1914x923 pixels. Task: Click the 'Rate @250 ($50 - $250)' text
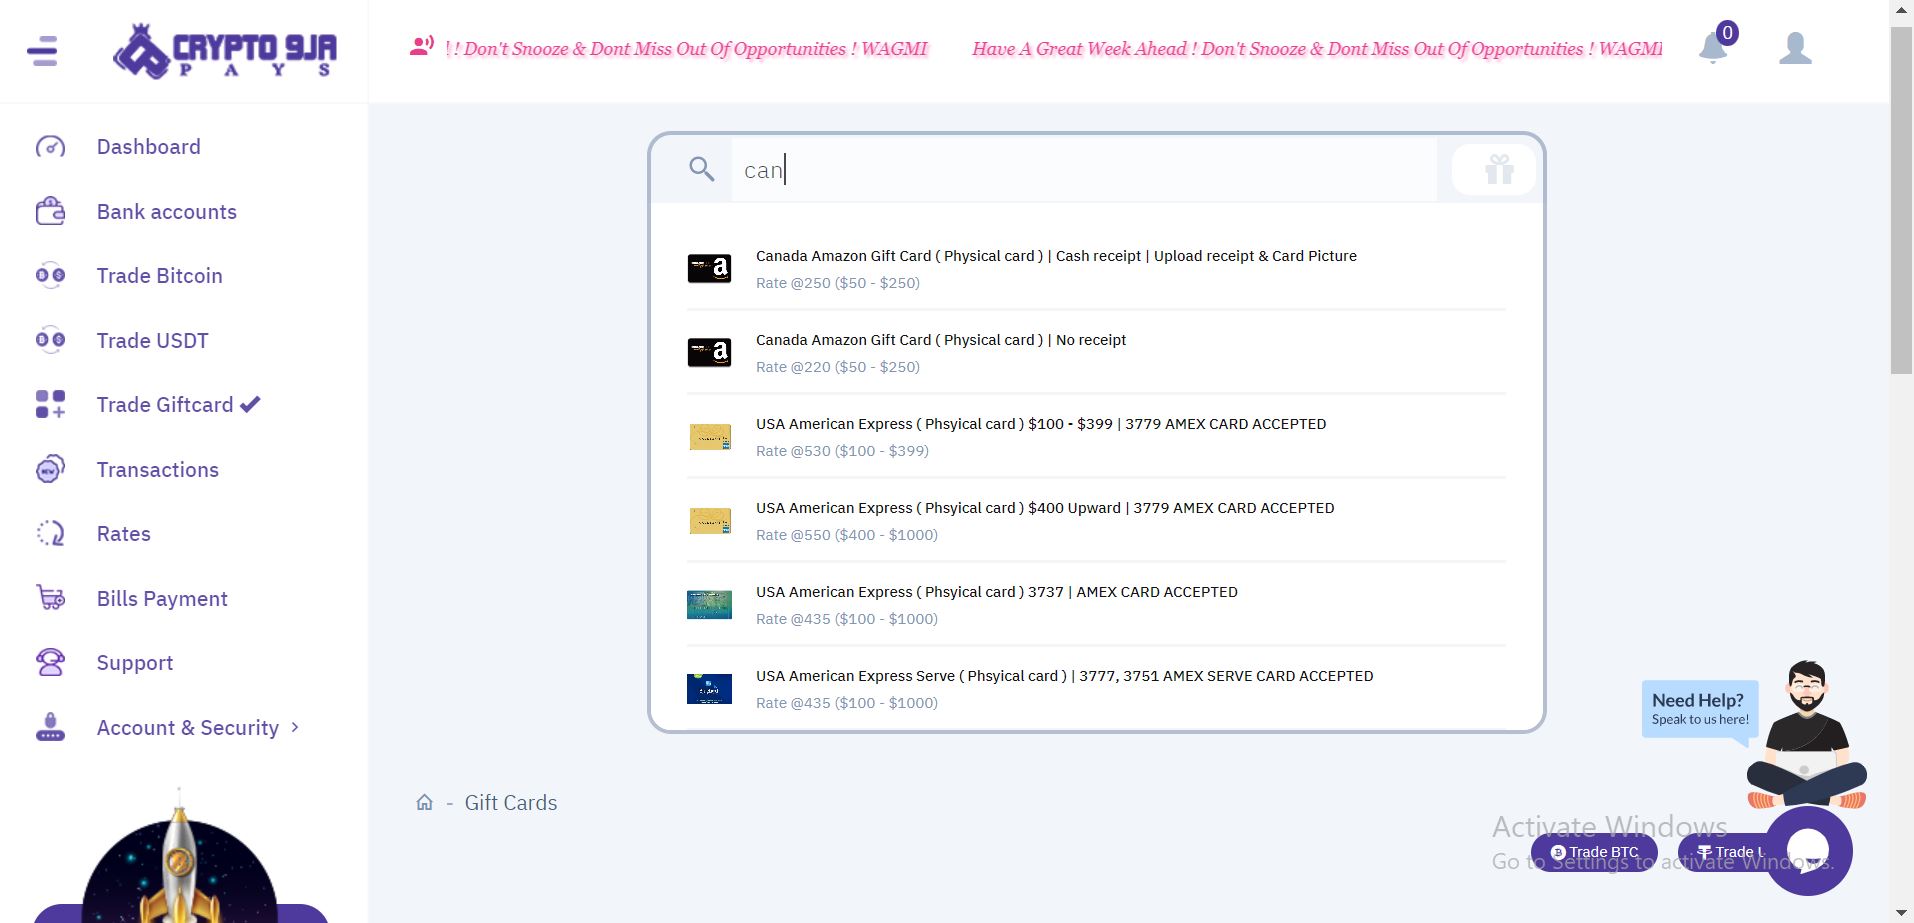point(837,283)
